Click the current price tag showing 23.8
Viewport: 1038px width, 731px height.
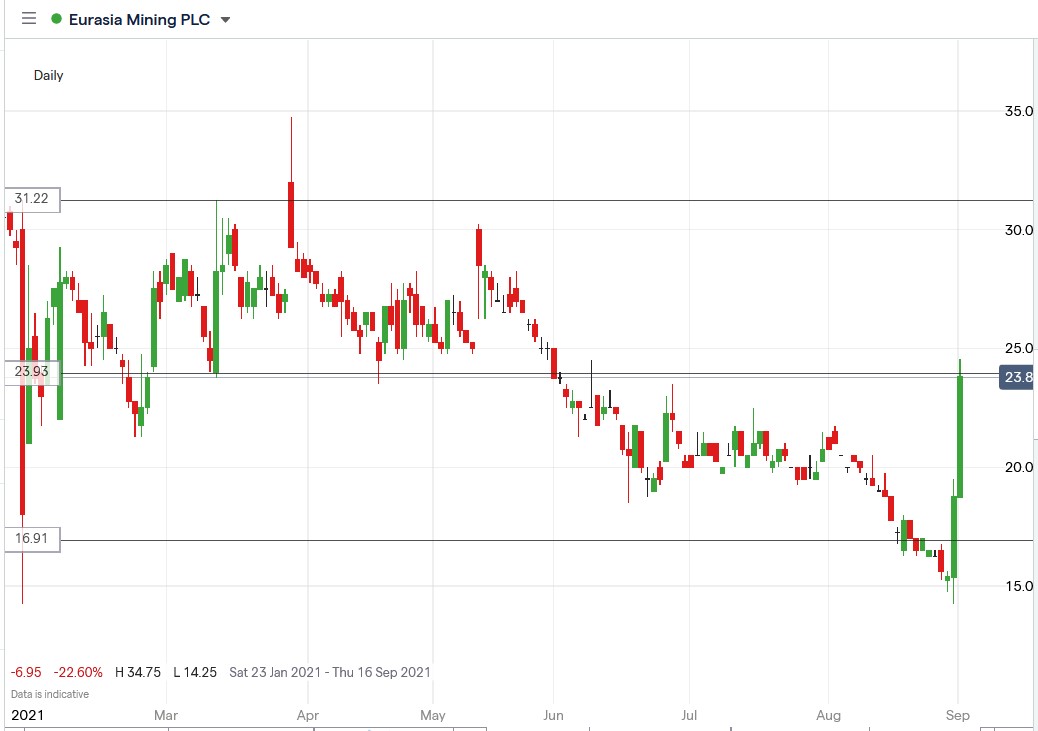tap(1016, 378)
